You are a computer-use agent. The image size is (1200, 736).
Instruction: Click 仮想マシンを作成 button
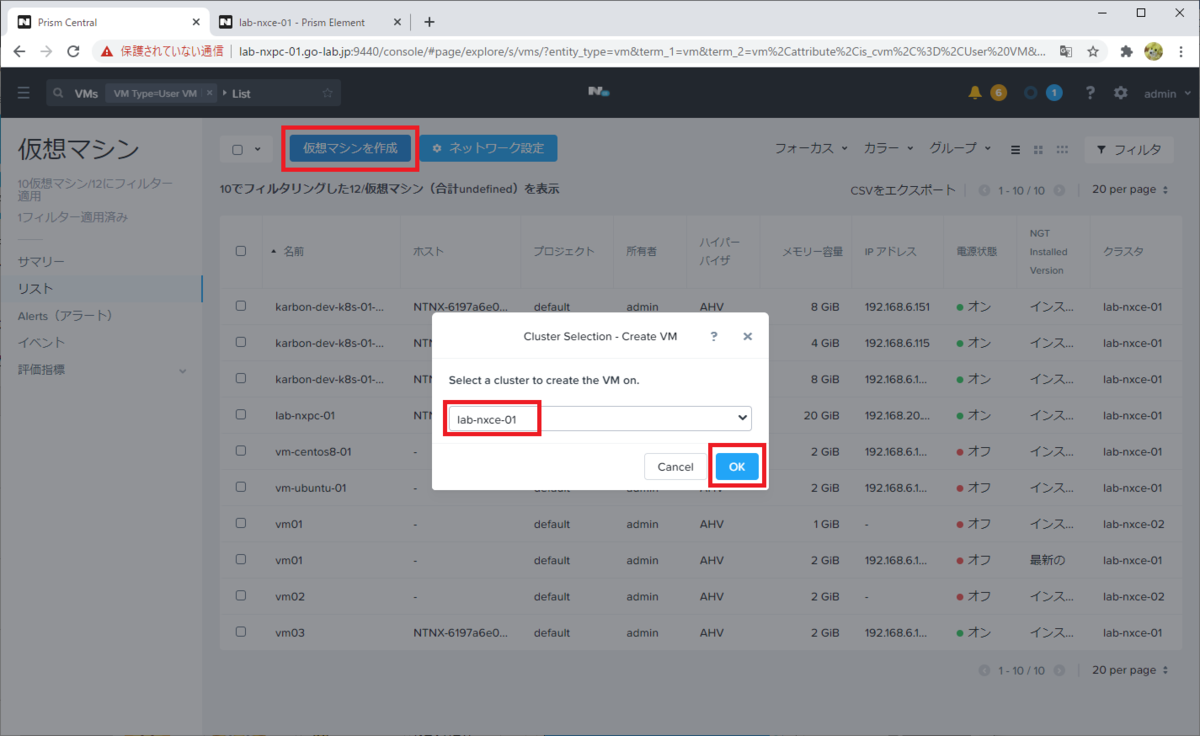click(x=350, y=148)
